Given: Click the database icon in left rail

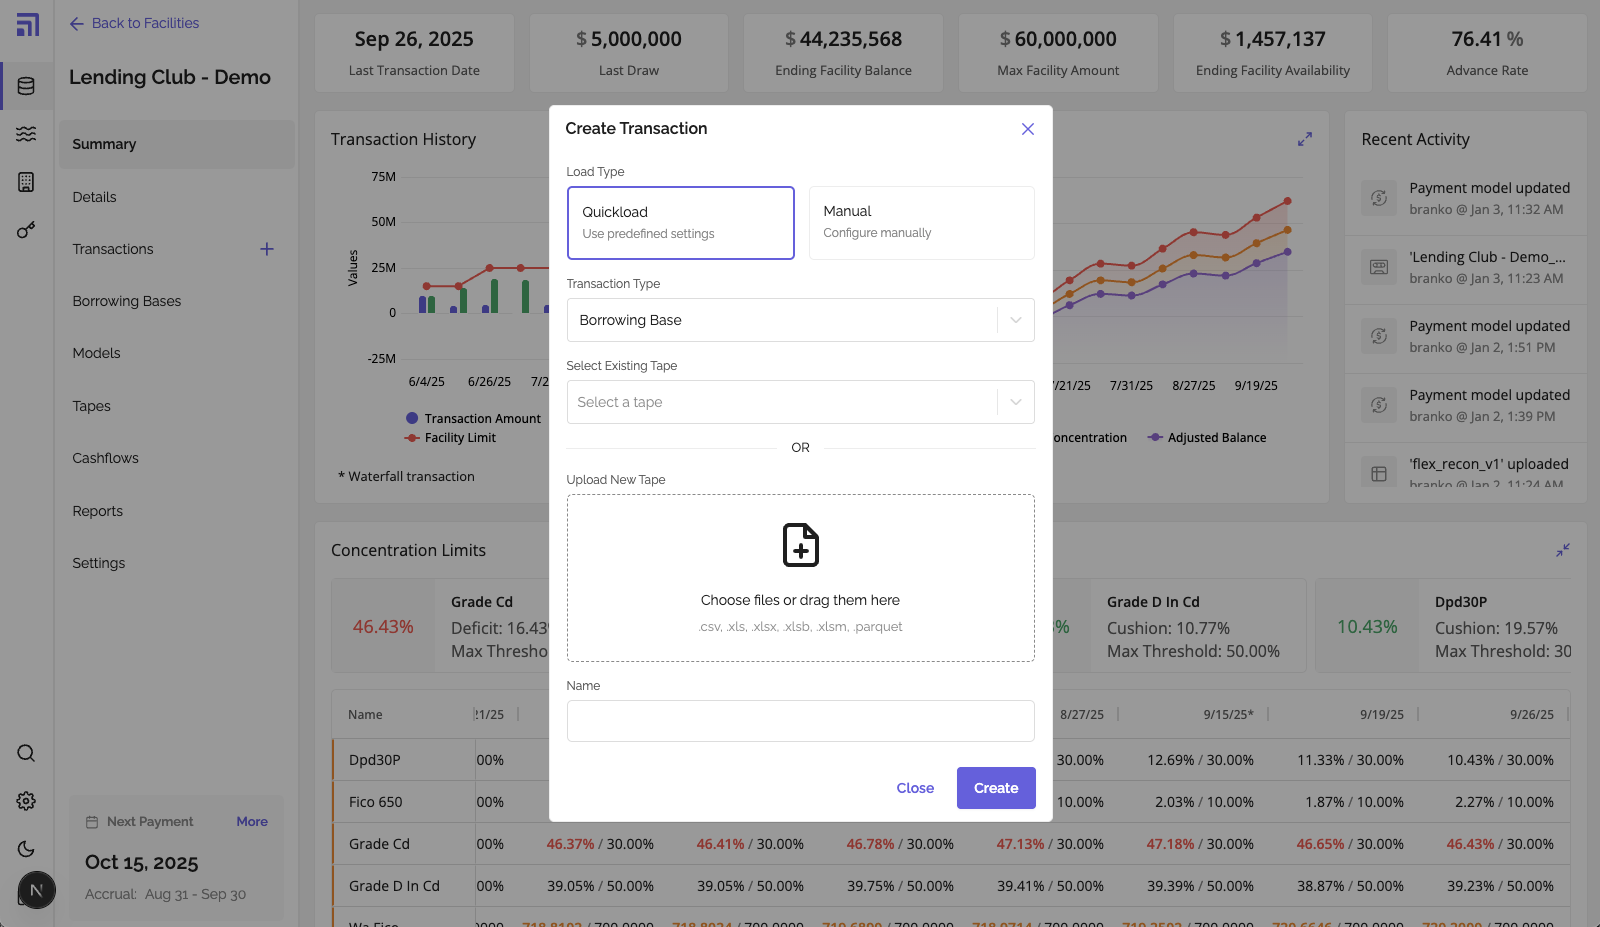Looking at the screenshot, I should tap(27, 86).
